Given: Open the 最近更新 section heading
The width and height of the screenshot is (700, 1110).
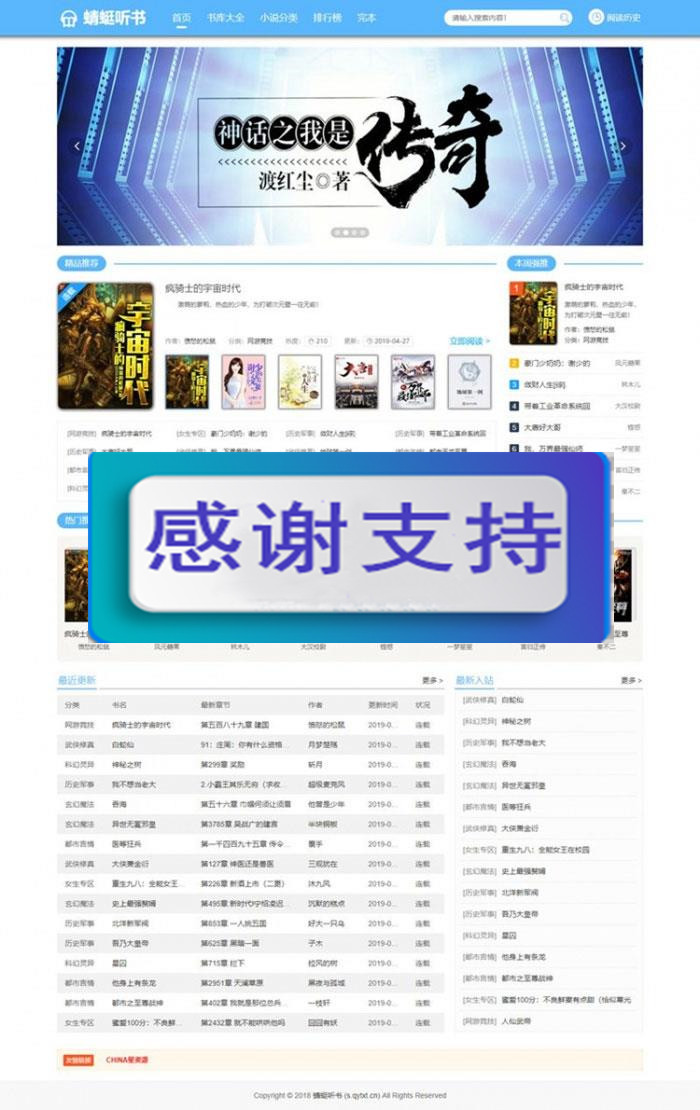Looking at the screenshot, I should (x=76, y=680).
